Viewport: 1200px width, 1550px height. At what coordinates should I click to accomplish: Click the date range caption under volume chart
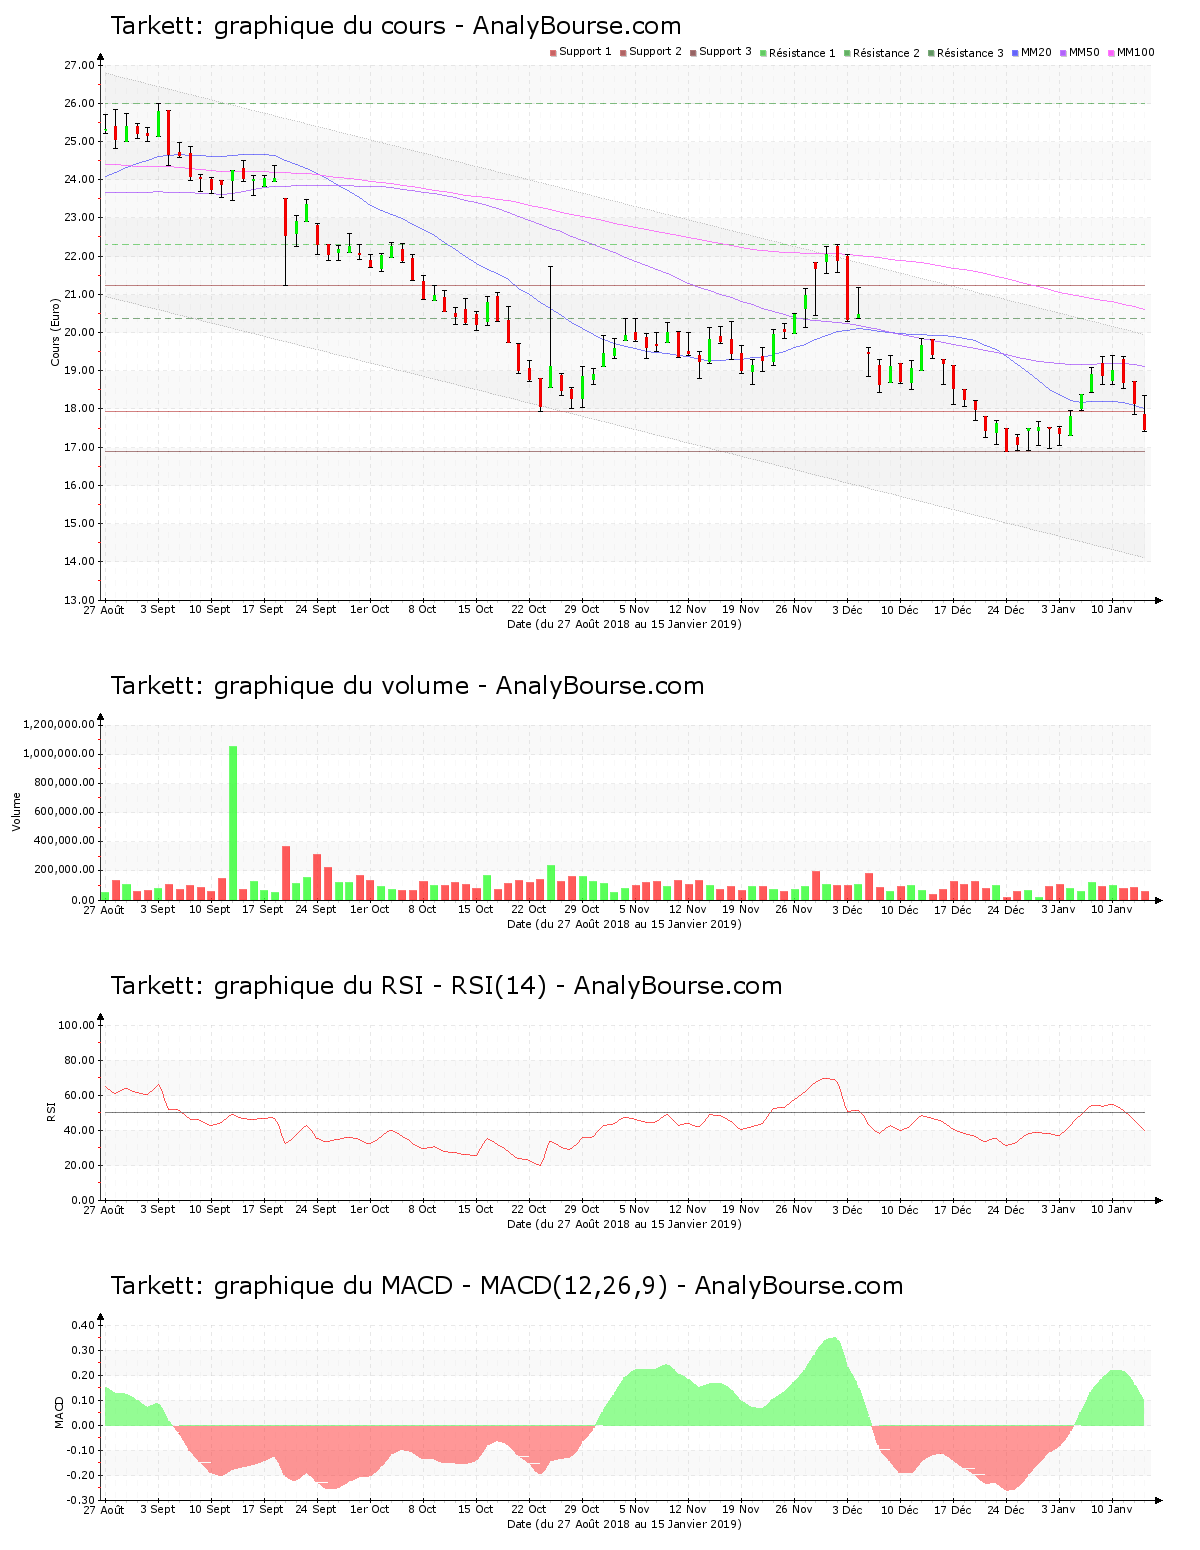click(624, 924)
